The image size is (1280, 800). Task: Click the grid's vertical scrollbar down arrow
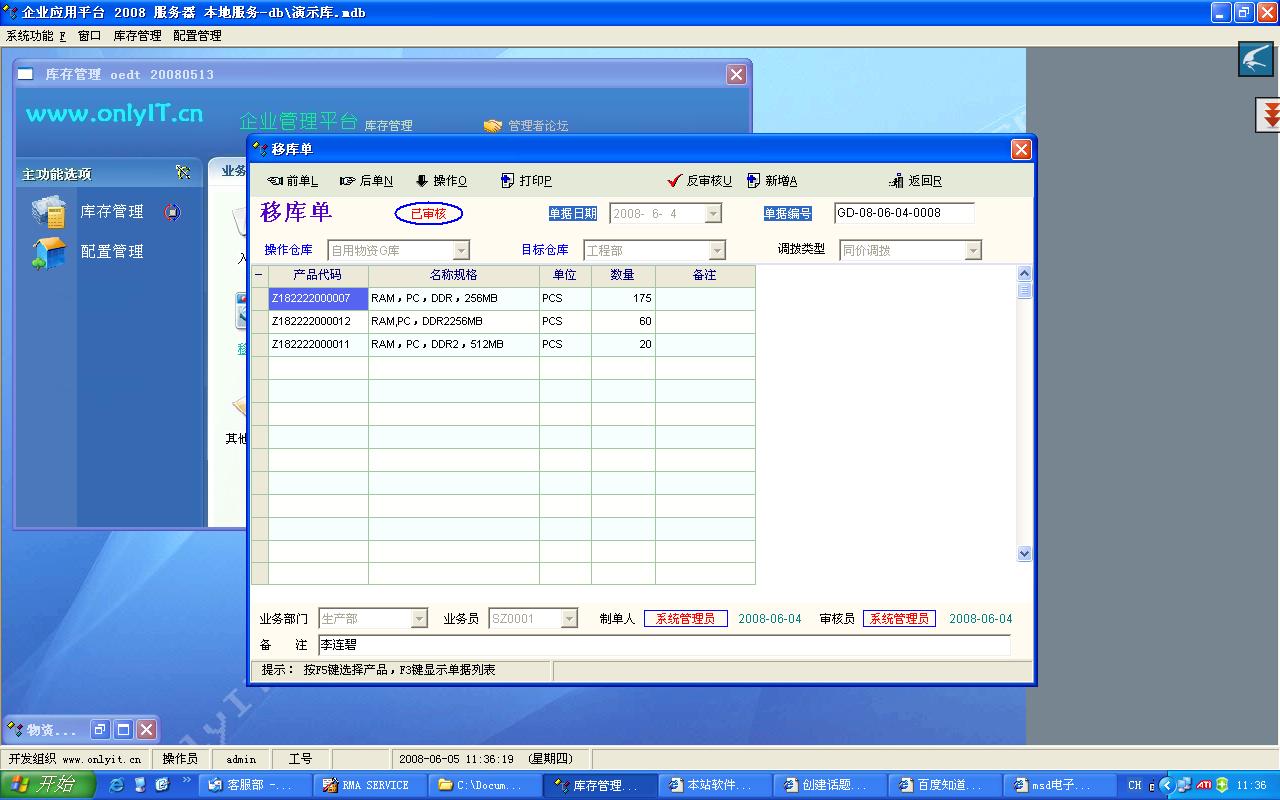pyautogui.click(x=1024, y=553)
